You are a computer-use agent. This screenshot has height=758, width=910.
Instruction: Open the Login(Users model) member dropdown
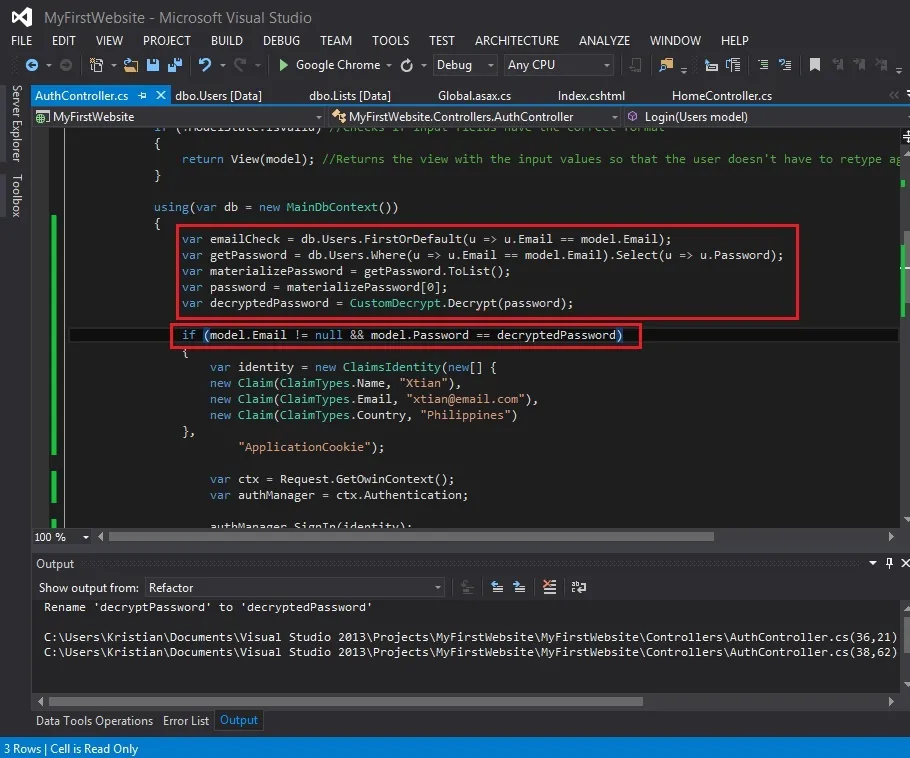(x=766, y=117)
